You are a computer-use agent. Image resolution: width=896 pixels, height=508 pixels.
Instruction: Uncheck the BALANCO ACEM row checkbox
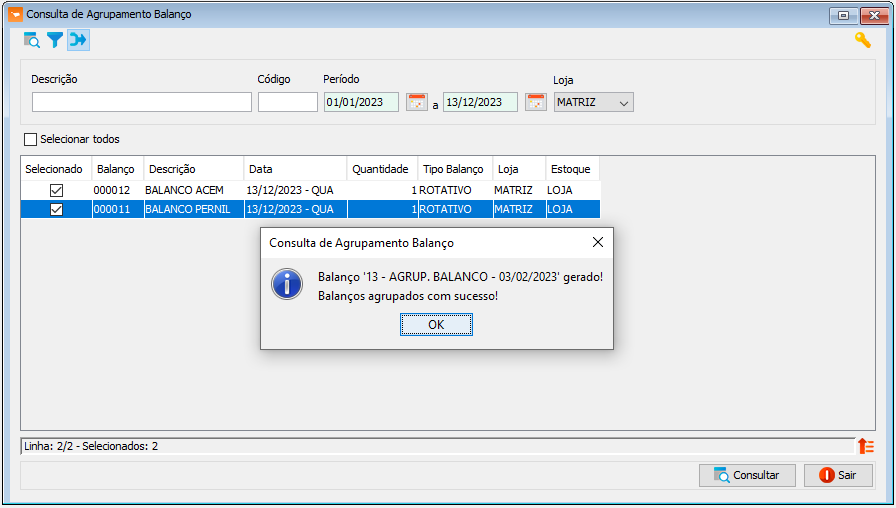[x=56, y=190]
